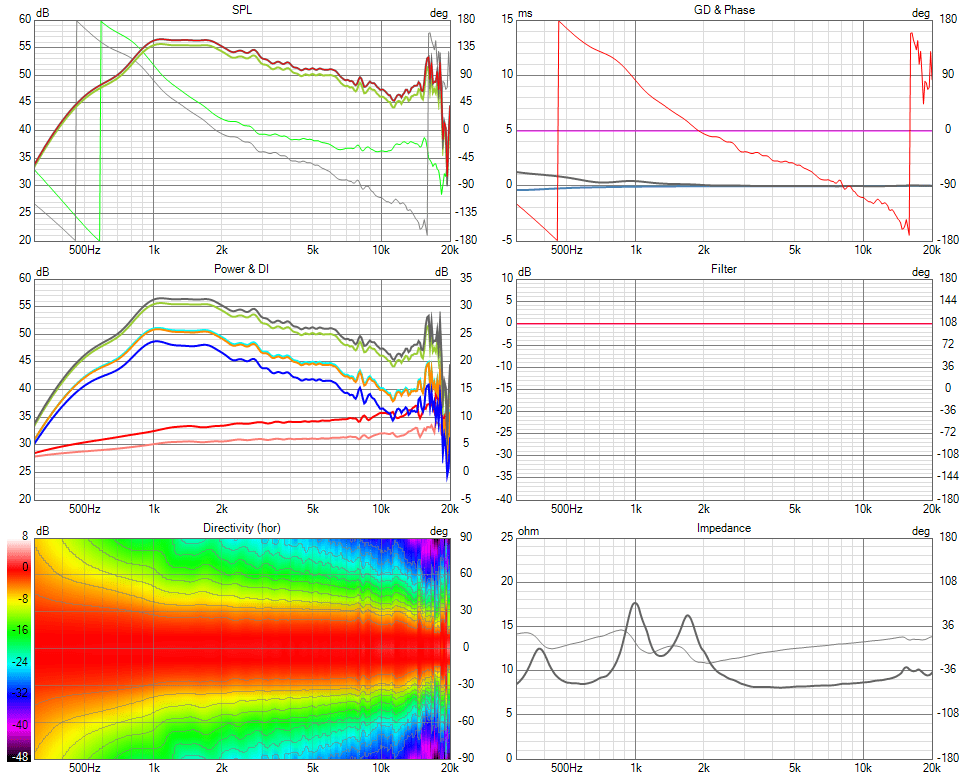Click the directivity color scale bar
The width and height of the screenshot is (966, 779).
click(x=19, y=651)
